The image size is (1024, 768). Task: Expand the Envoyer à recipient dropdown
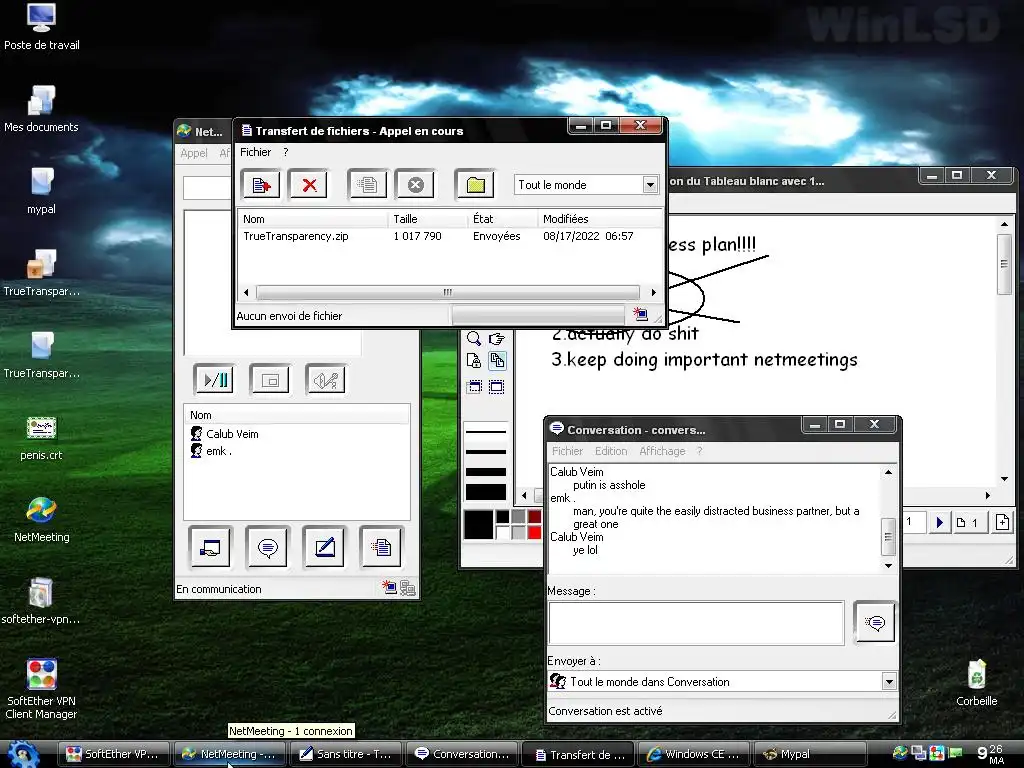tap(888, 682)
